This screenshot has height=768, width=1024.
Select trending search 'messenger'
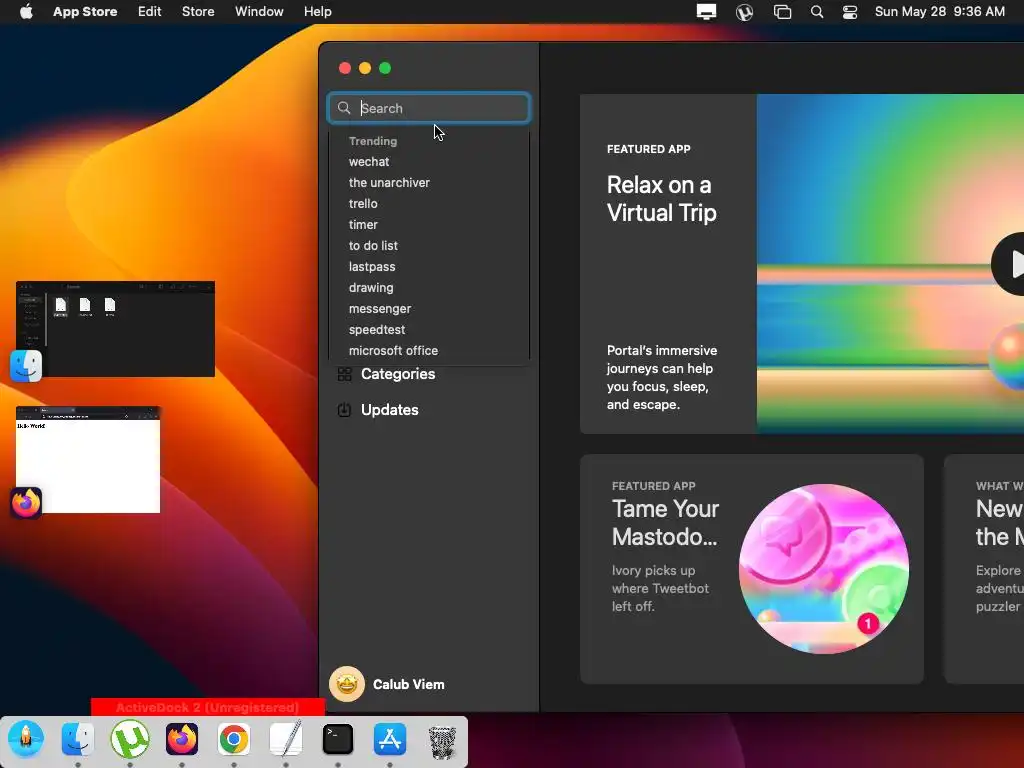coord(379,308)
